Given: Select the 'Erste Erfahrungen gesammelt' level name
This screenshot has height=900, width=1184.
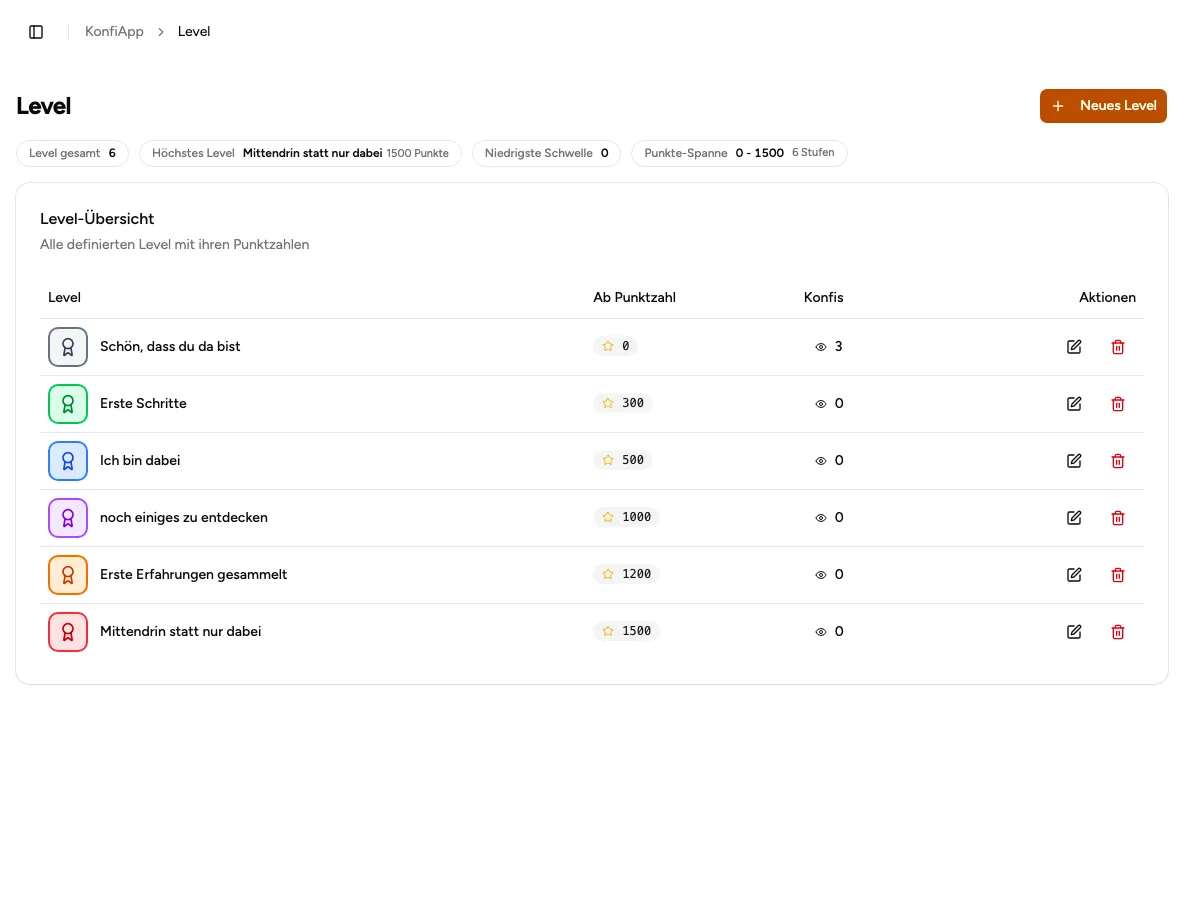Looking at the screenshot, I should click(194, 575).
